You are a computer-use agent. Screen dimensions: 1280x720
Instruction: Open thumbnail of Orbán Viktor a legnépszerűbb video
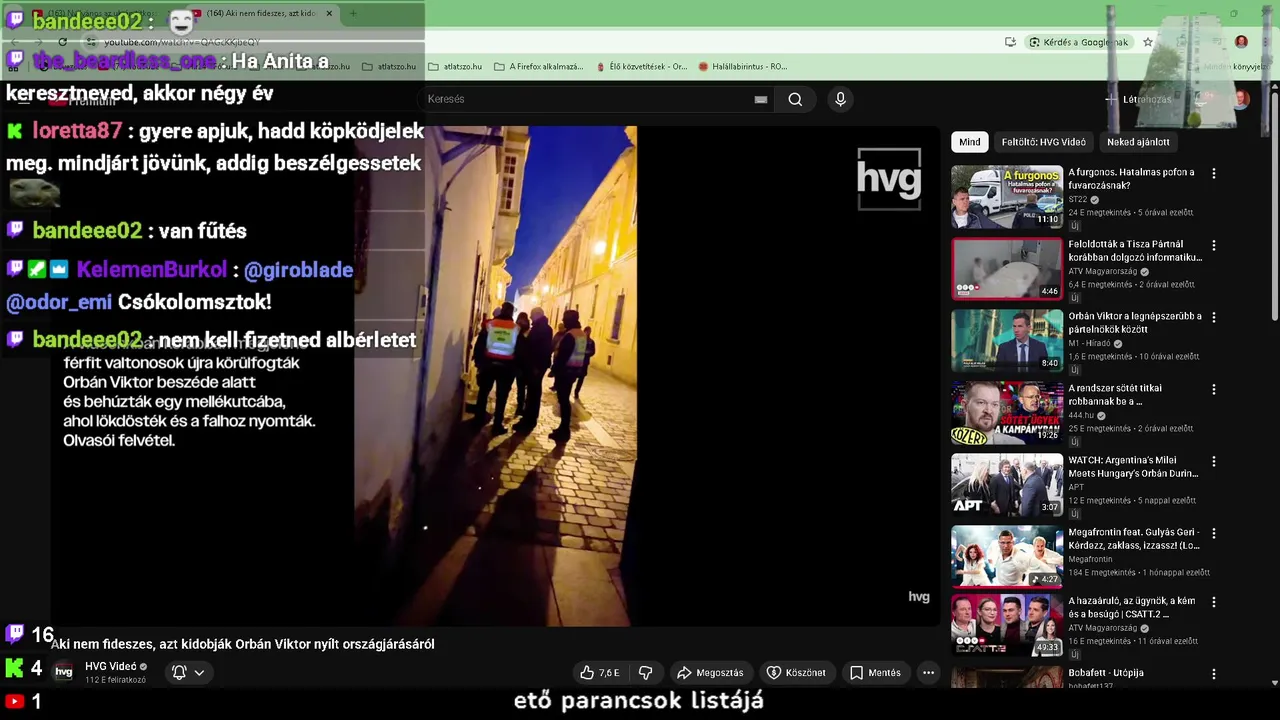(1007, 341)
